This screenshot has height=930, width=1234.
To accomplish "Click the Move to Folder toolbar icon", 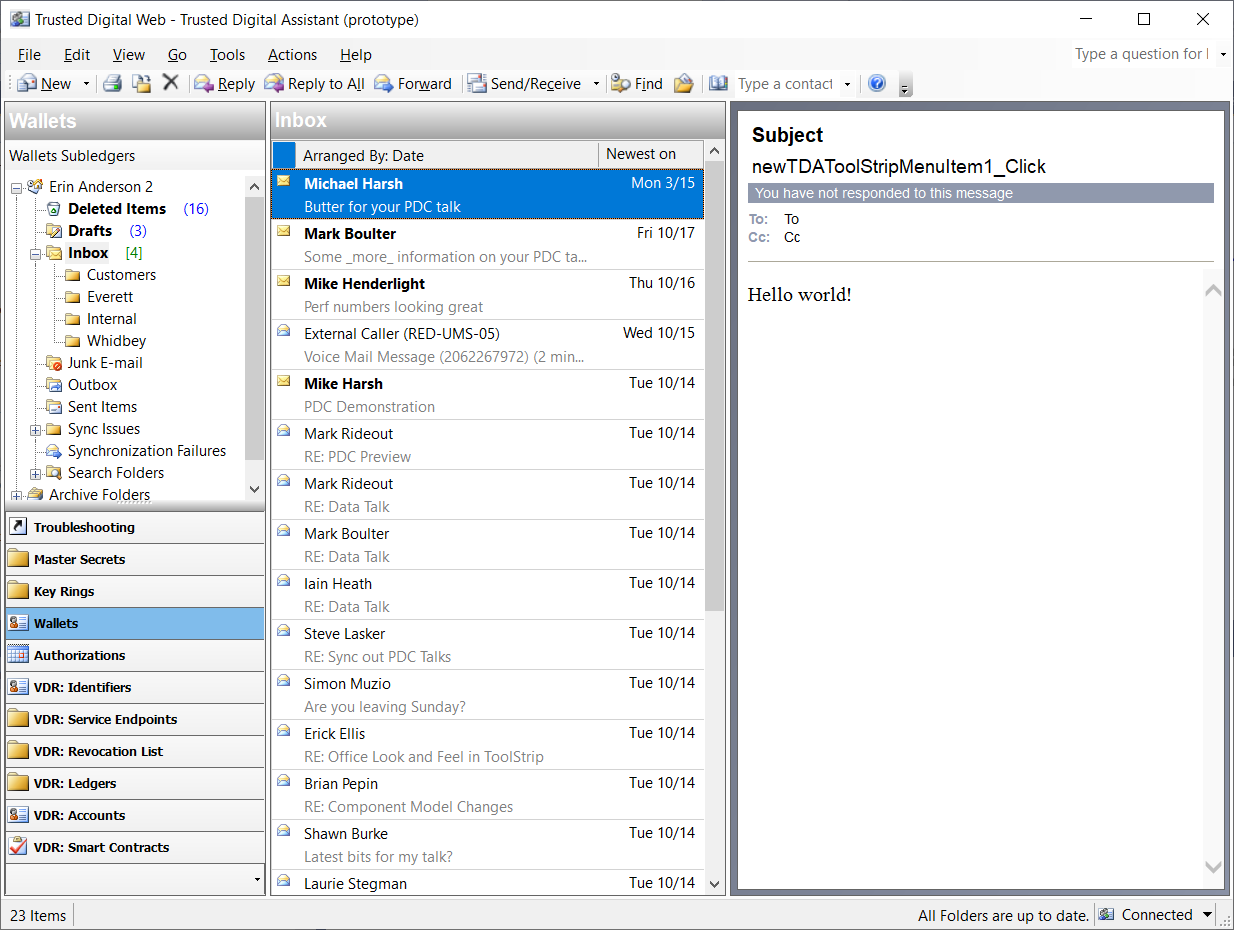I will point(142,84).
